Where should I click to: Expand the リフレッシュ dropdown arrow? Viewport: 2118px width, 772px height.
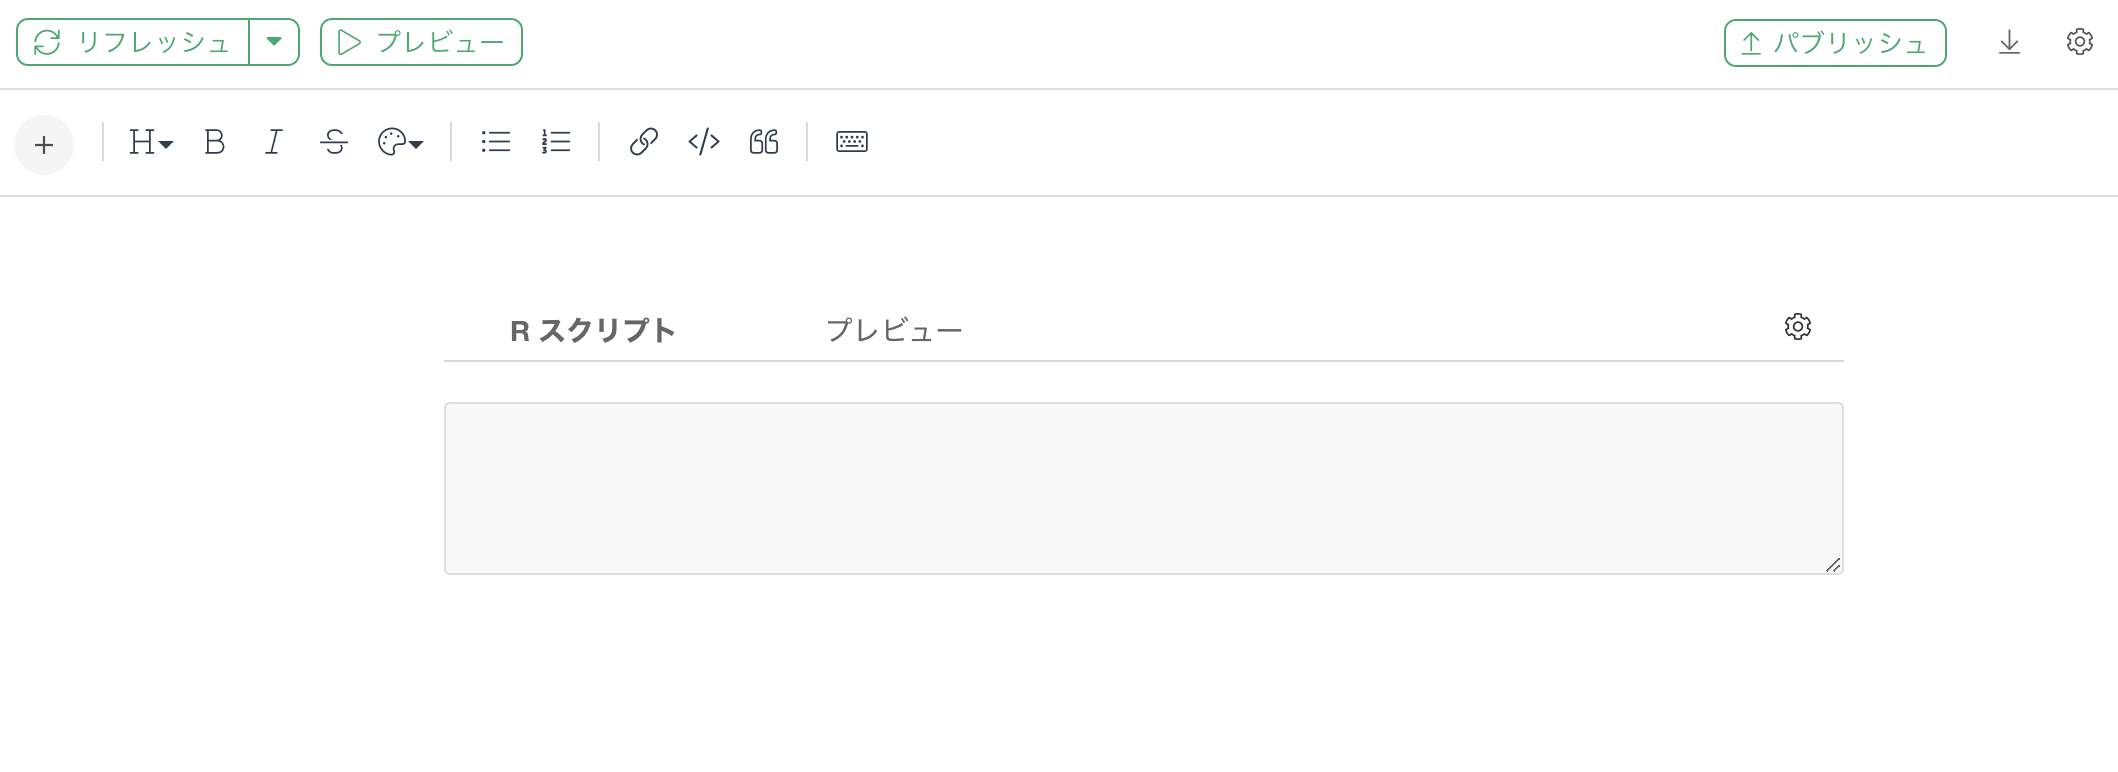pyautogui.click(x=274, y=42)
